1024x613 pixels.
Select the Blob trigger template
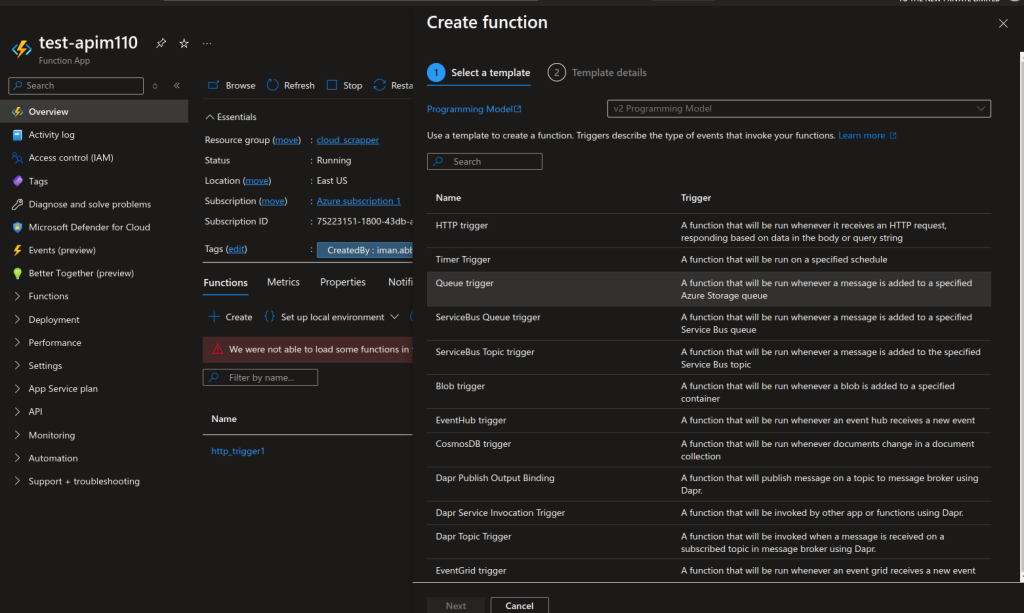click(x=709, y=392)
